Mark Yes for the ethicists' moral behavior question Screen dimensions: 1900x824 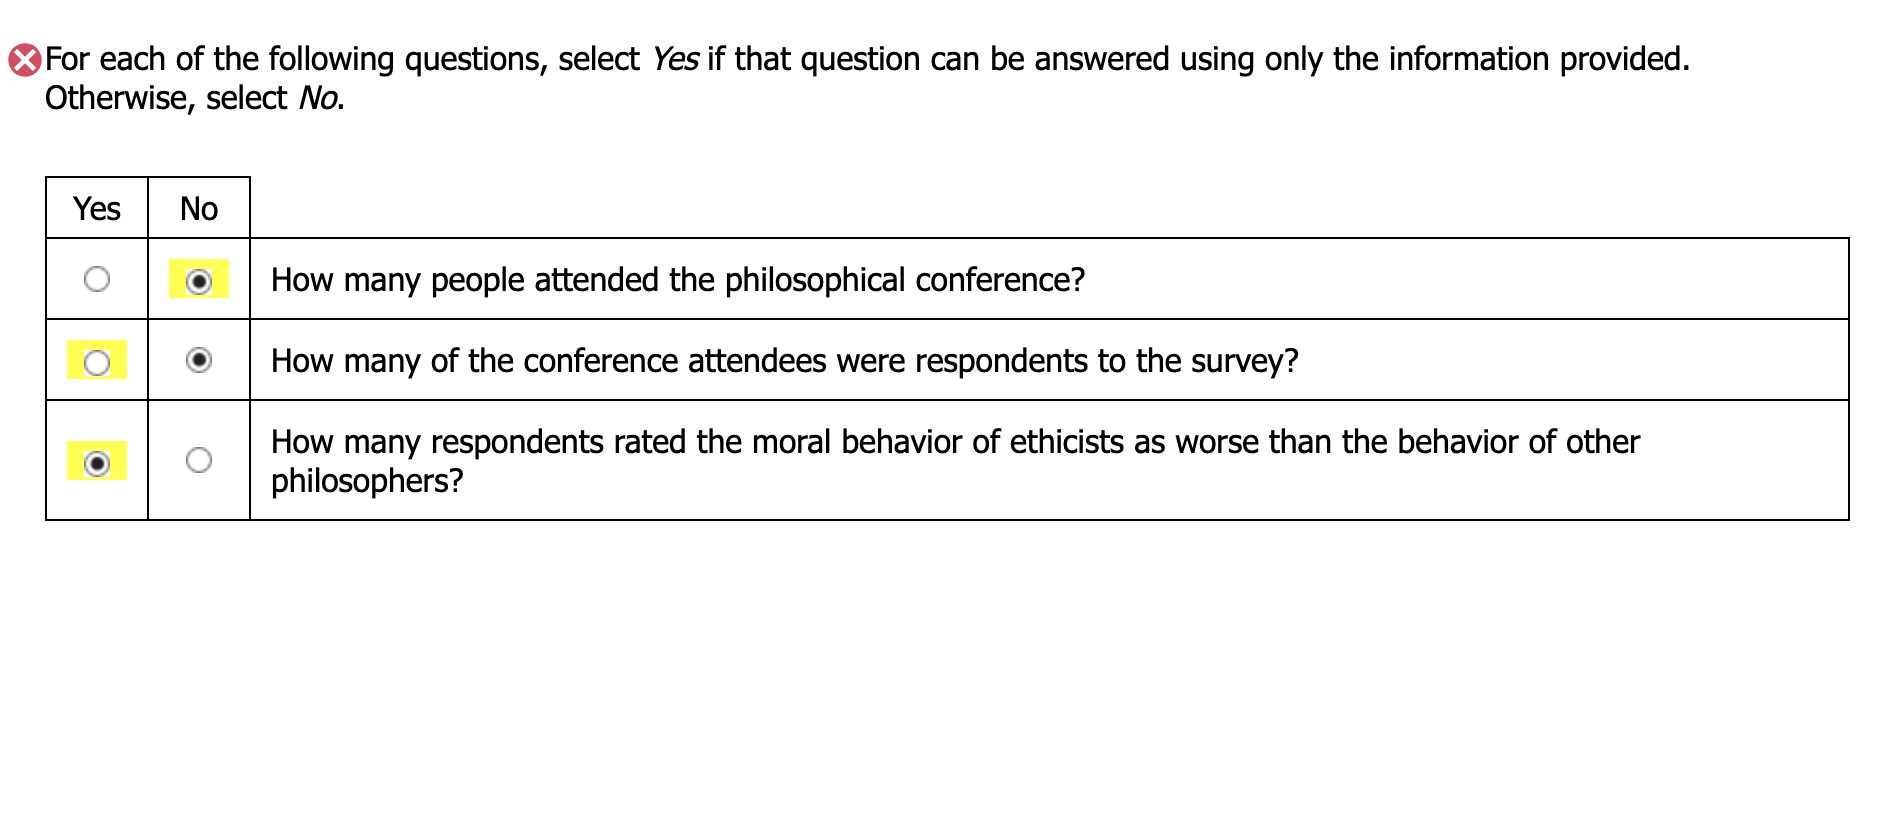(x=97, y=463)
